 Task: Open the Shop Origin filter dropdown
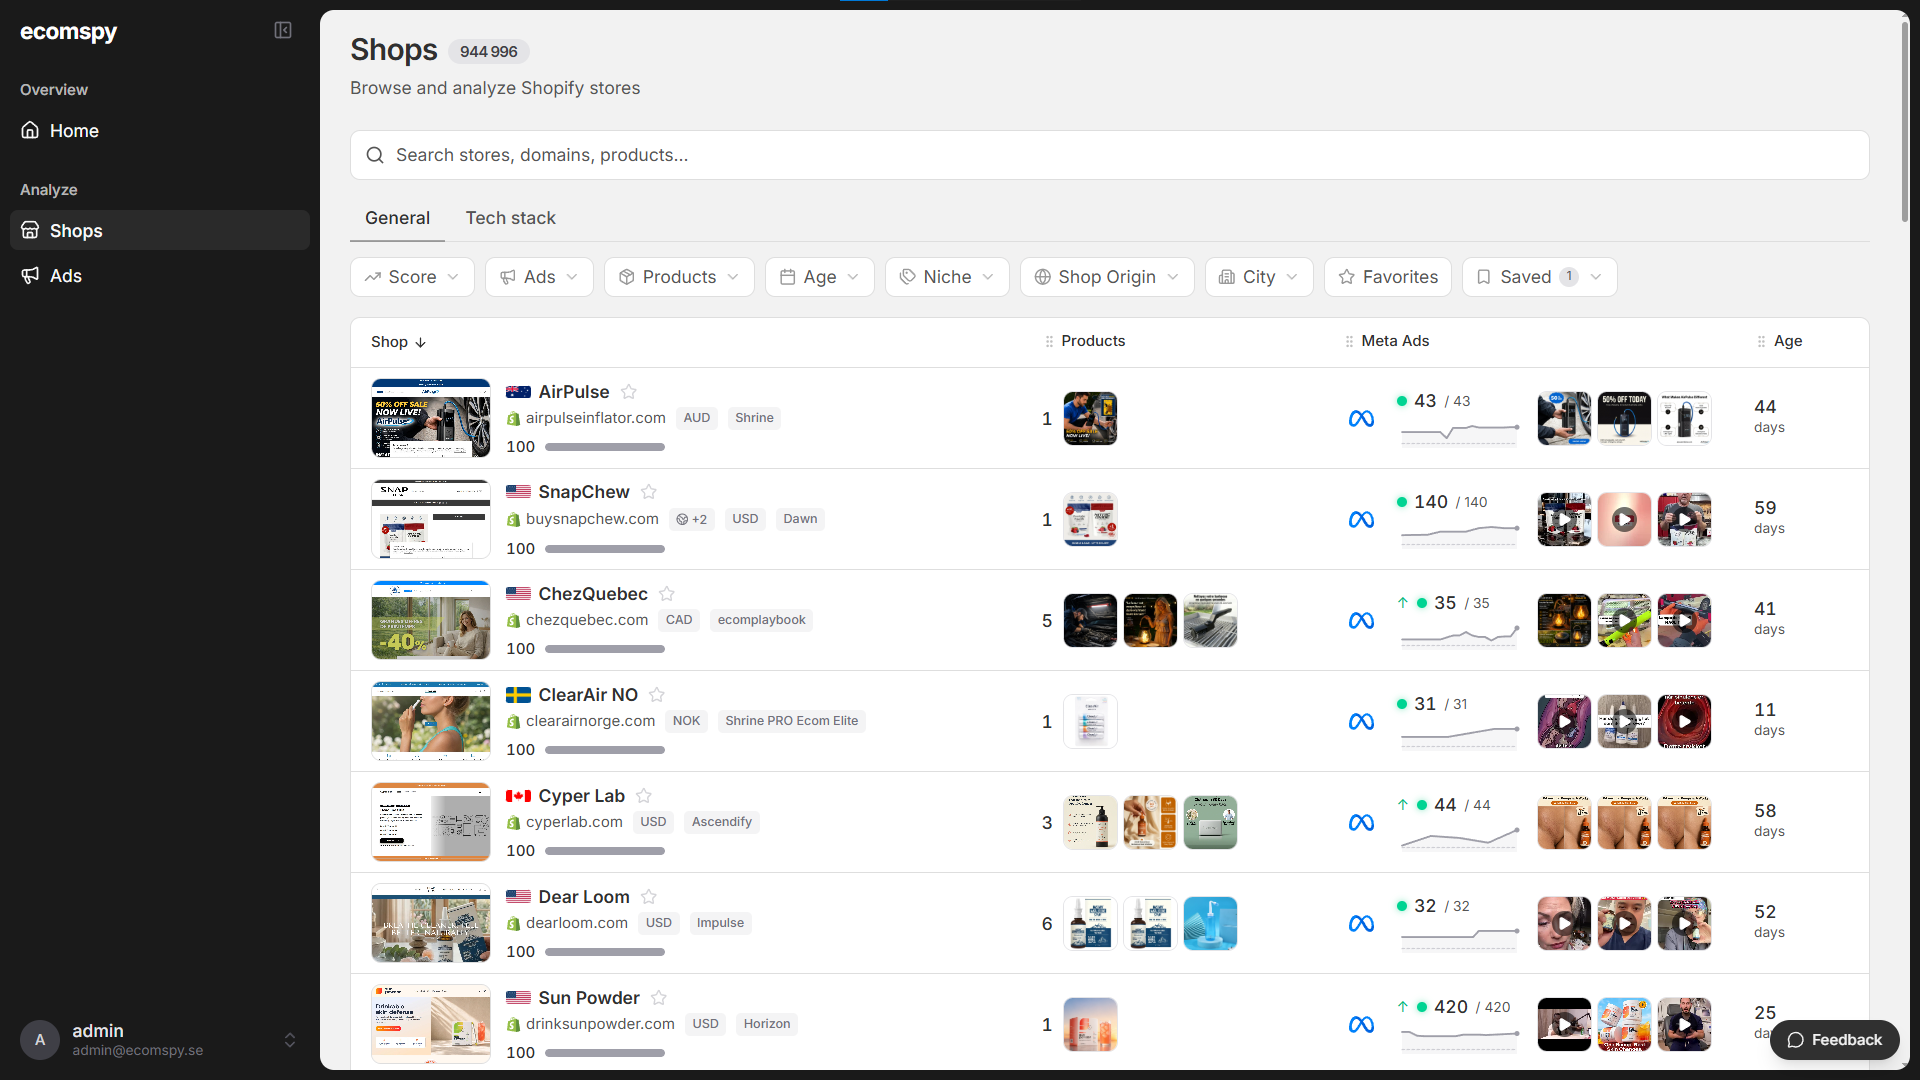[x=1107, y=277]
